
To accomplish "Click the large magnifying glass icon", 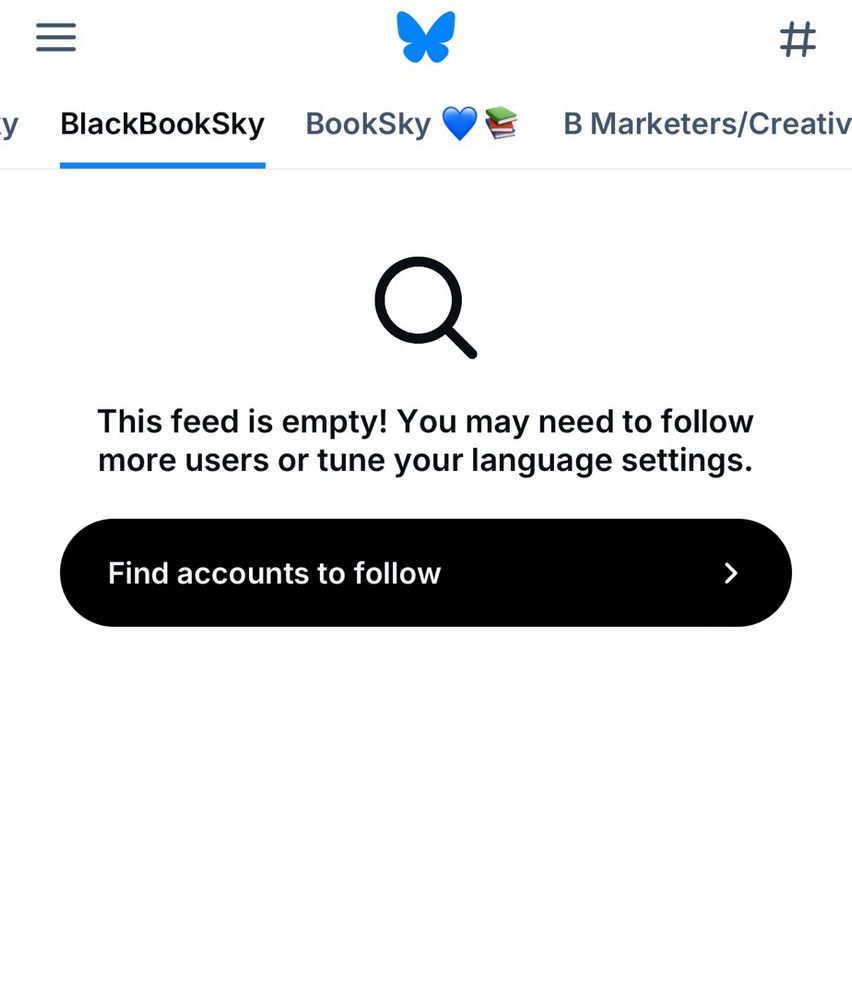I will 426,307.
